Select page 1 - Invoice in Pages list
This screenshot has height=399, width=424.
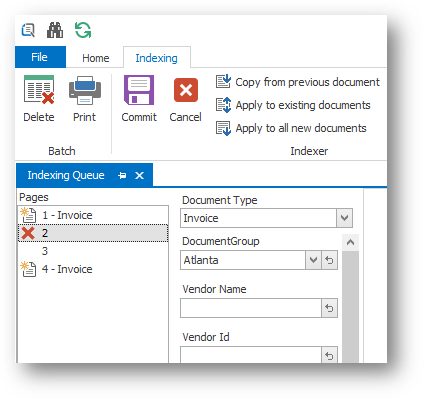click(x=93, y=215)
